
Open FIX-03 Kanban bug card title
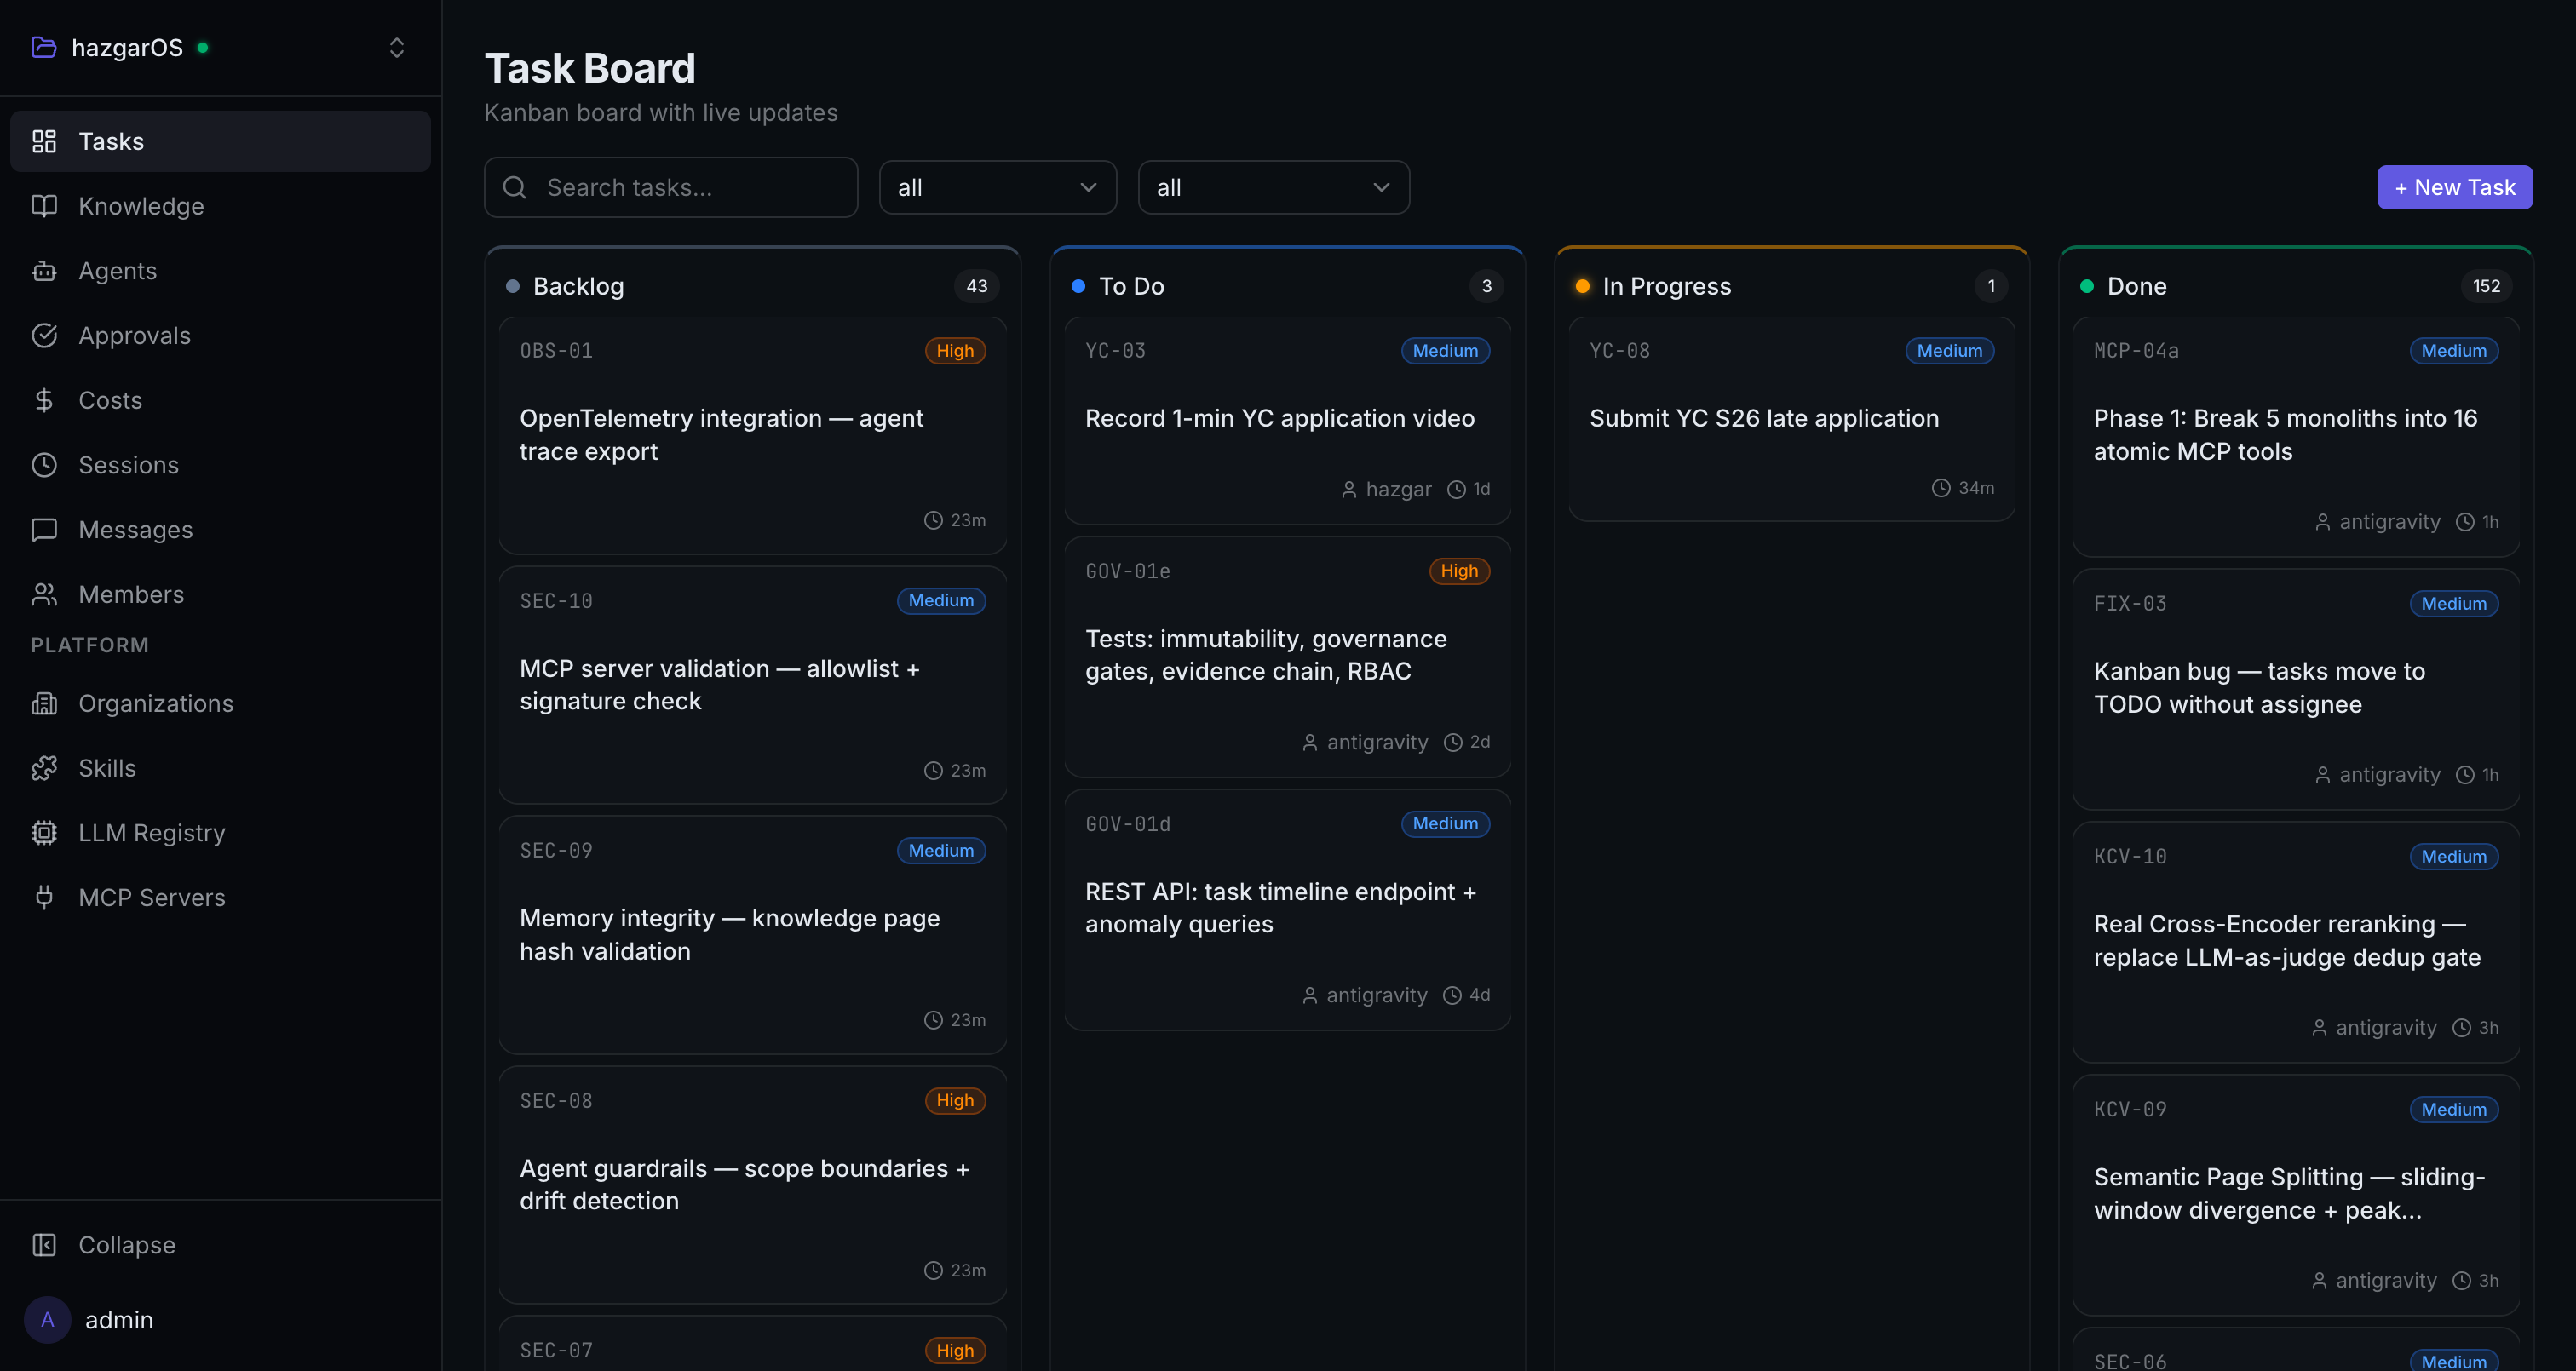pyautogui.click(x=2259, y=688)
